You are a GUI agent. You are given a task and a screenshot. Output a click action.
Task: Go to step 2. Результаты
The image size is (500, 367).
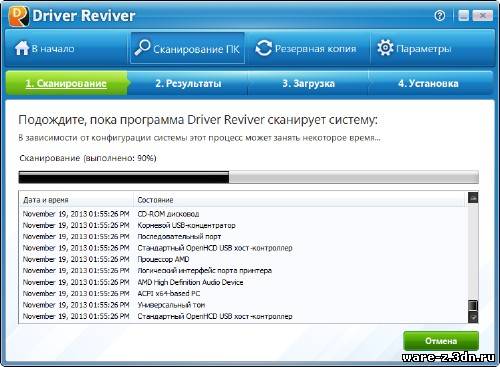click(188, 83)
